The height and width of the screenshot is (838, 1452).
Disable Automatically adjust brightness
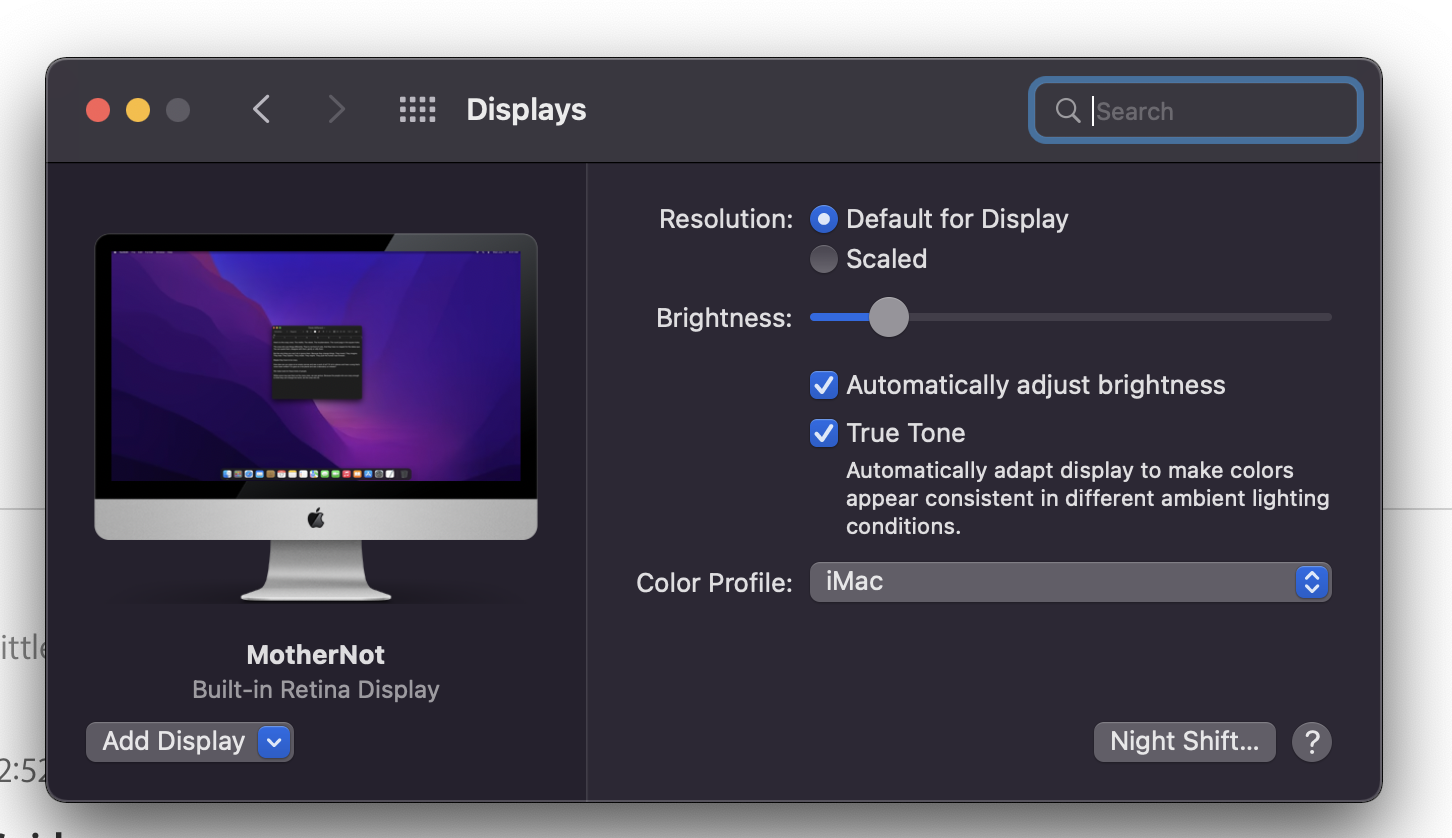[823, 385]
